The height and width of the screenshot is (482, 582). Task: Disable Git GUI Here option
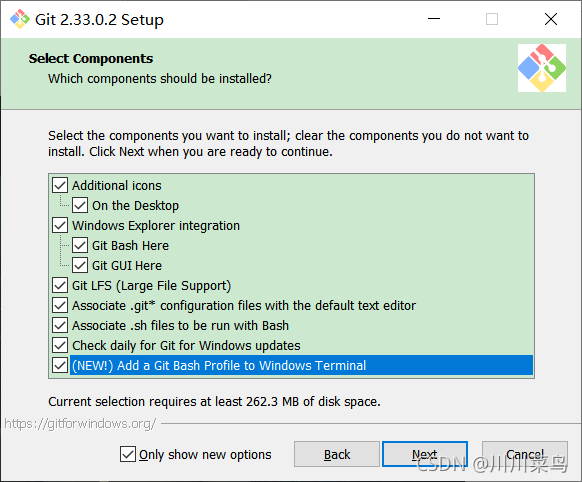[x=80, y=265]
